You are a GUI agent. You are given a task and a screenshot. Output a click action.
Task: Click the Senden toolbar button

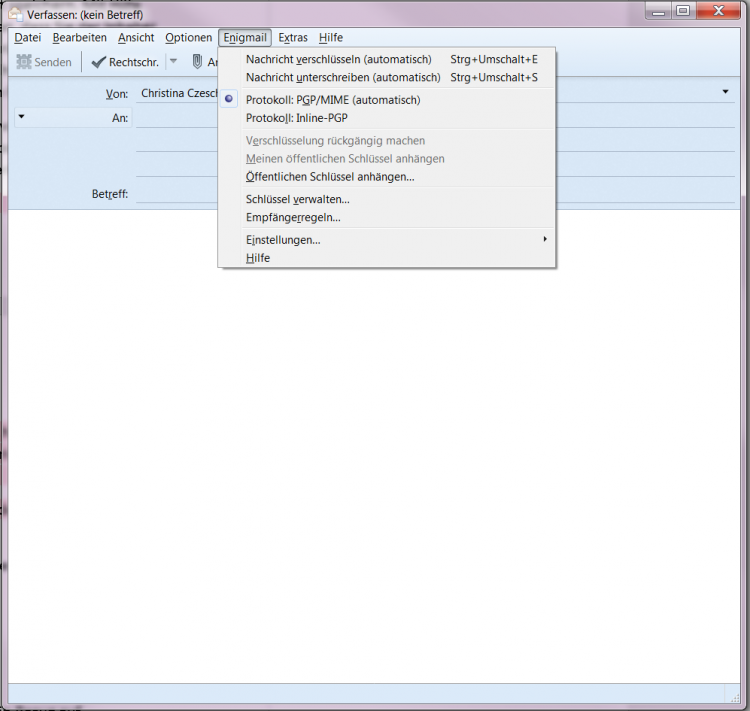44,62
